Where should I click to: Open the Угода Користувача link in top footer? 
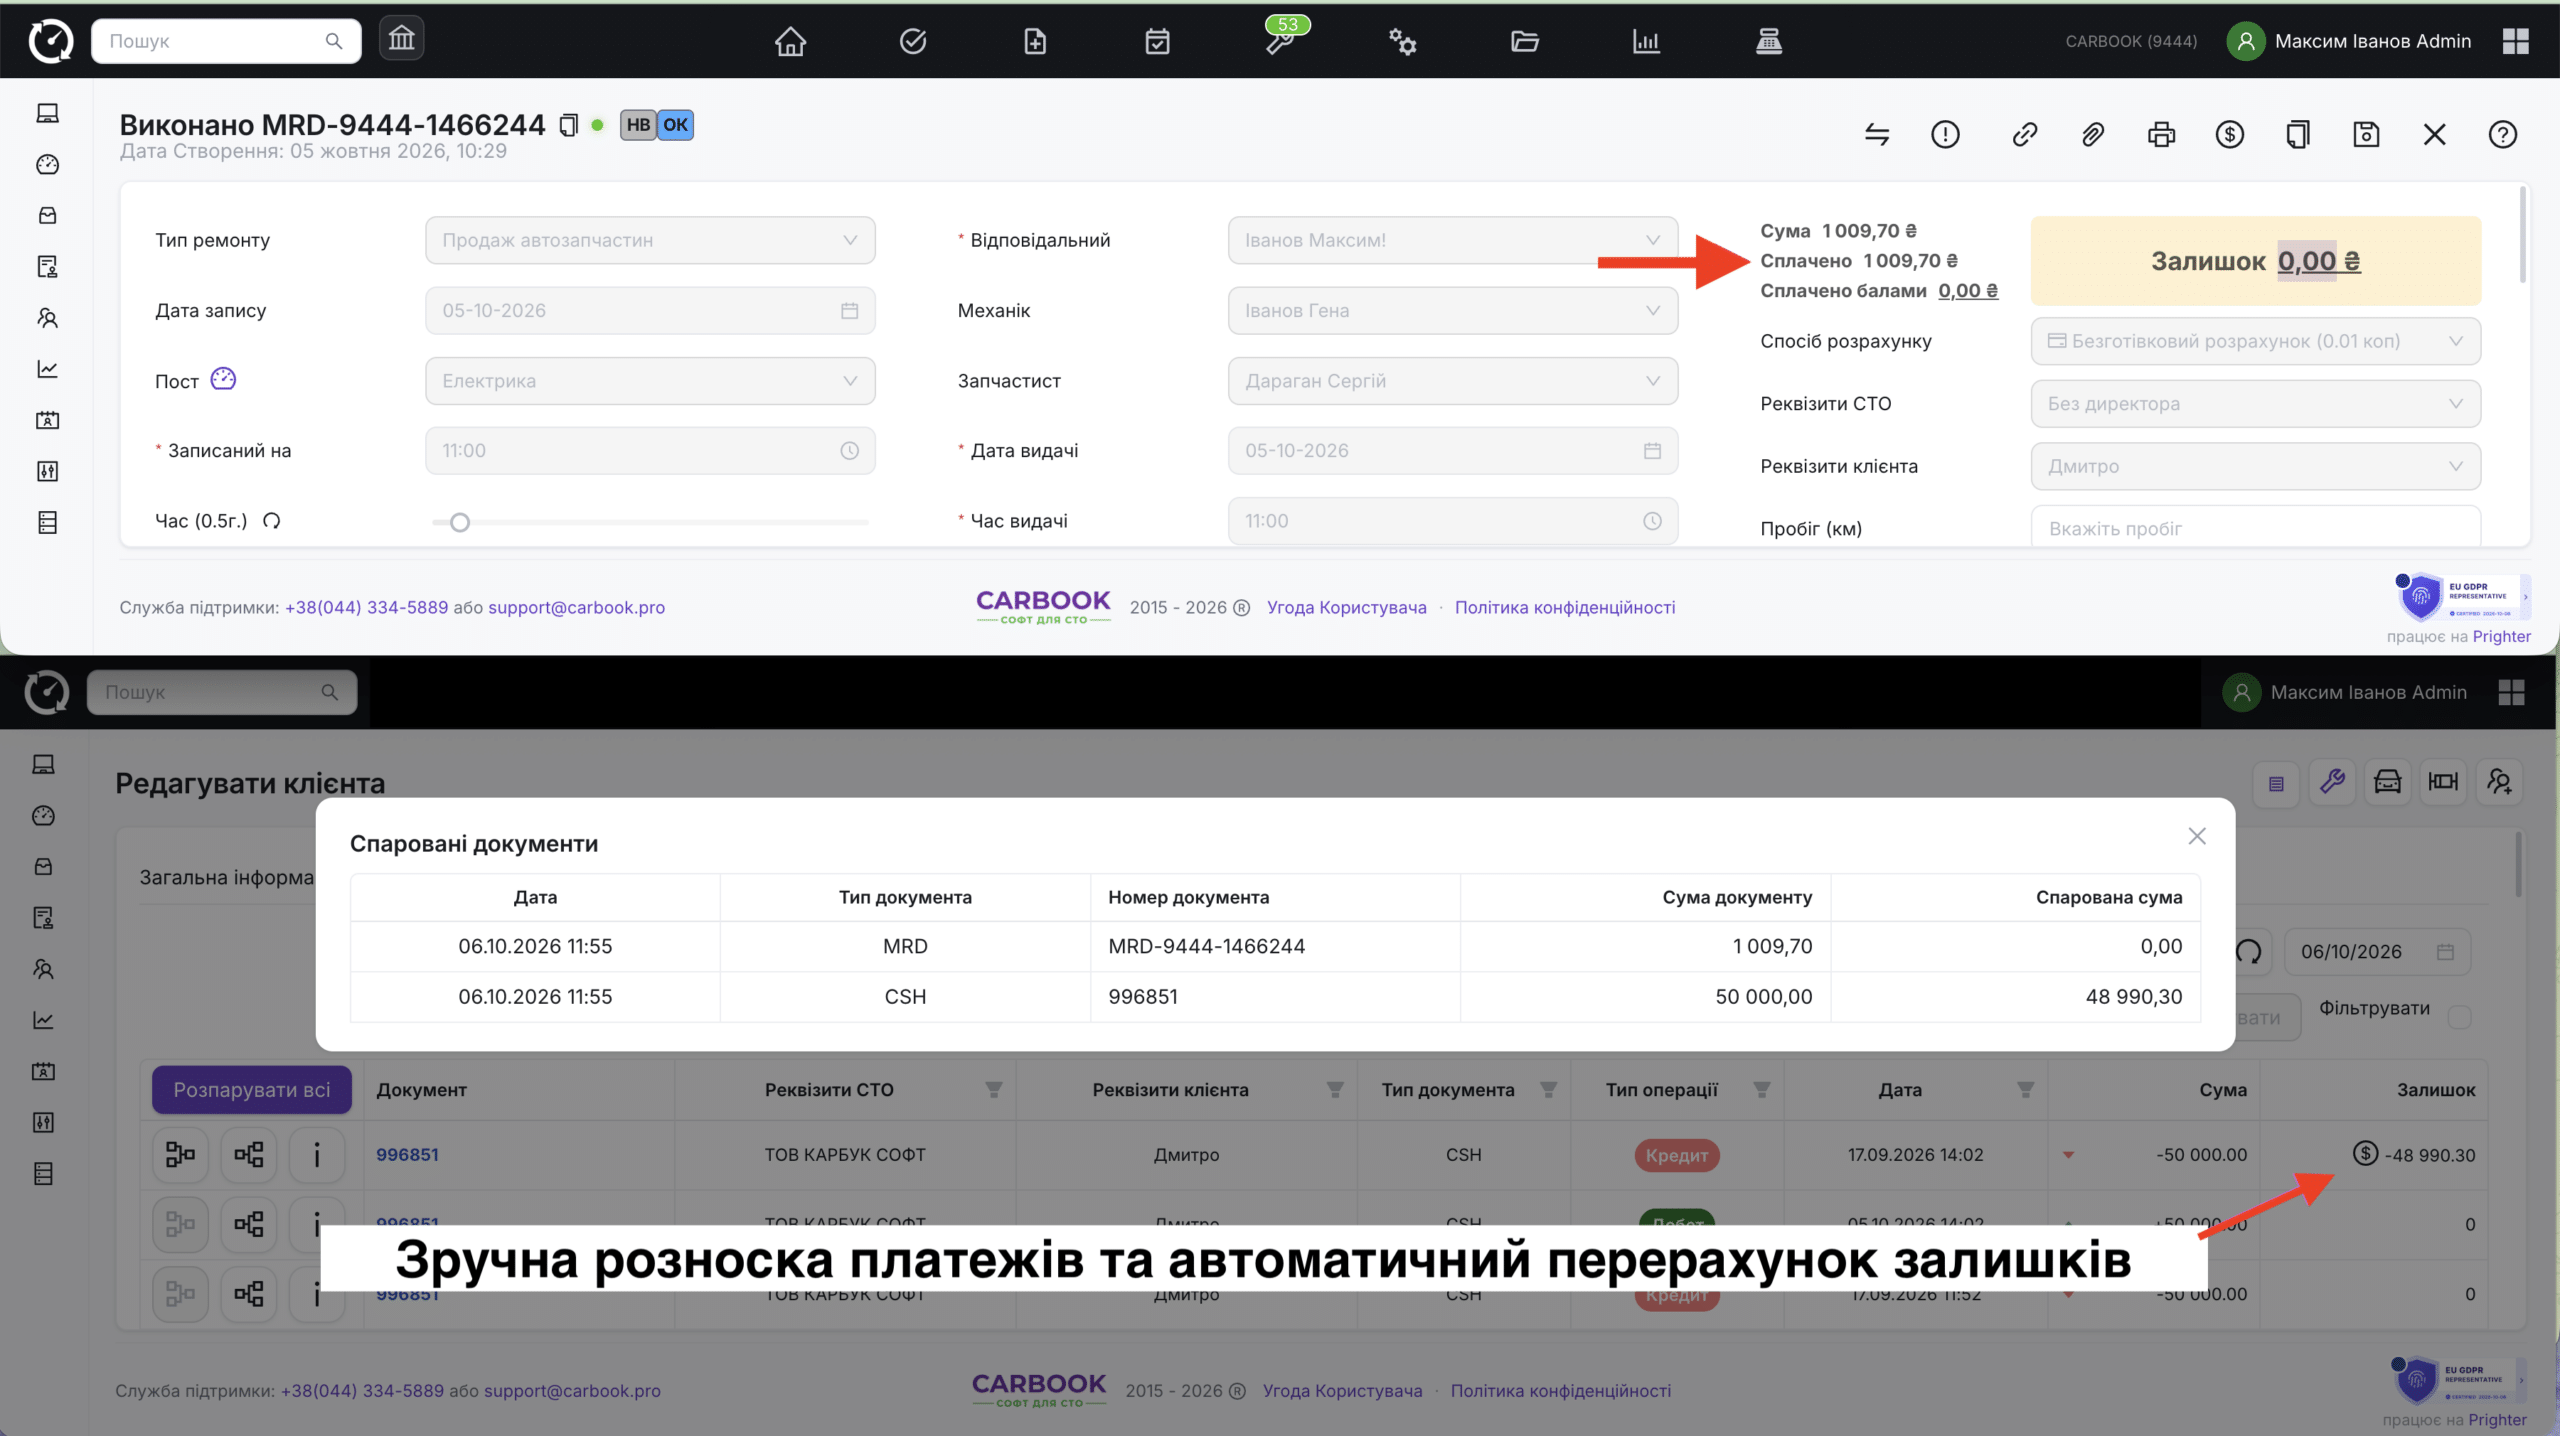click(1346, 607)
